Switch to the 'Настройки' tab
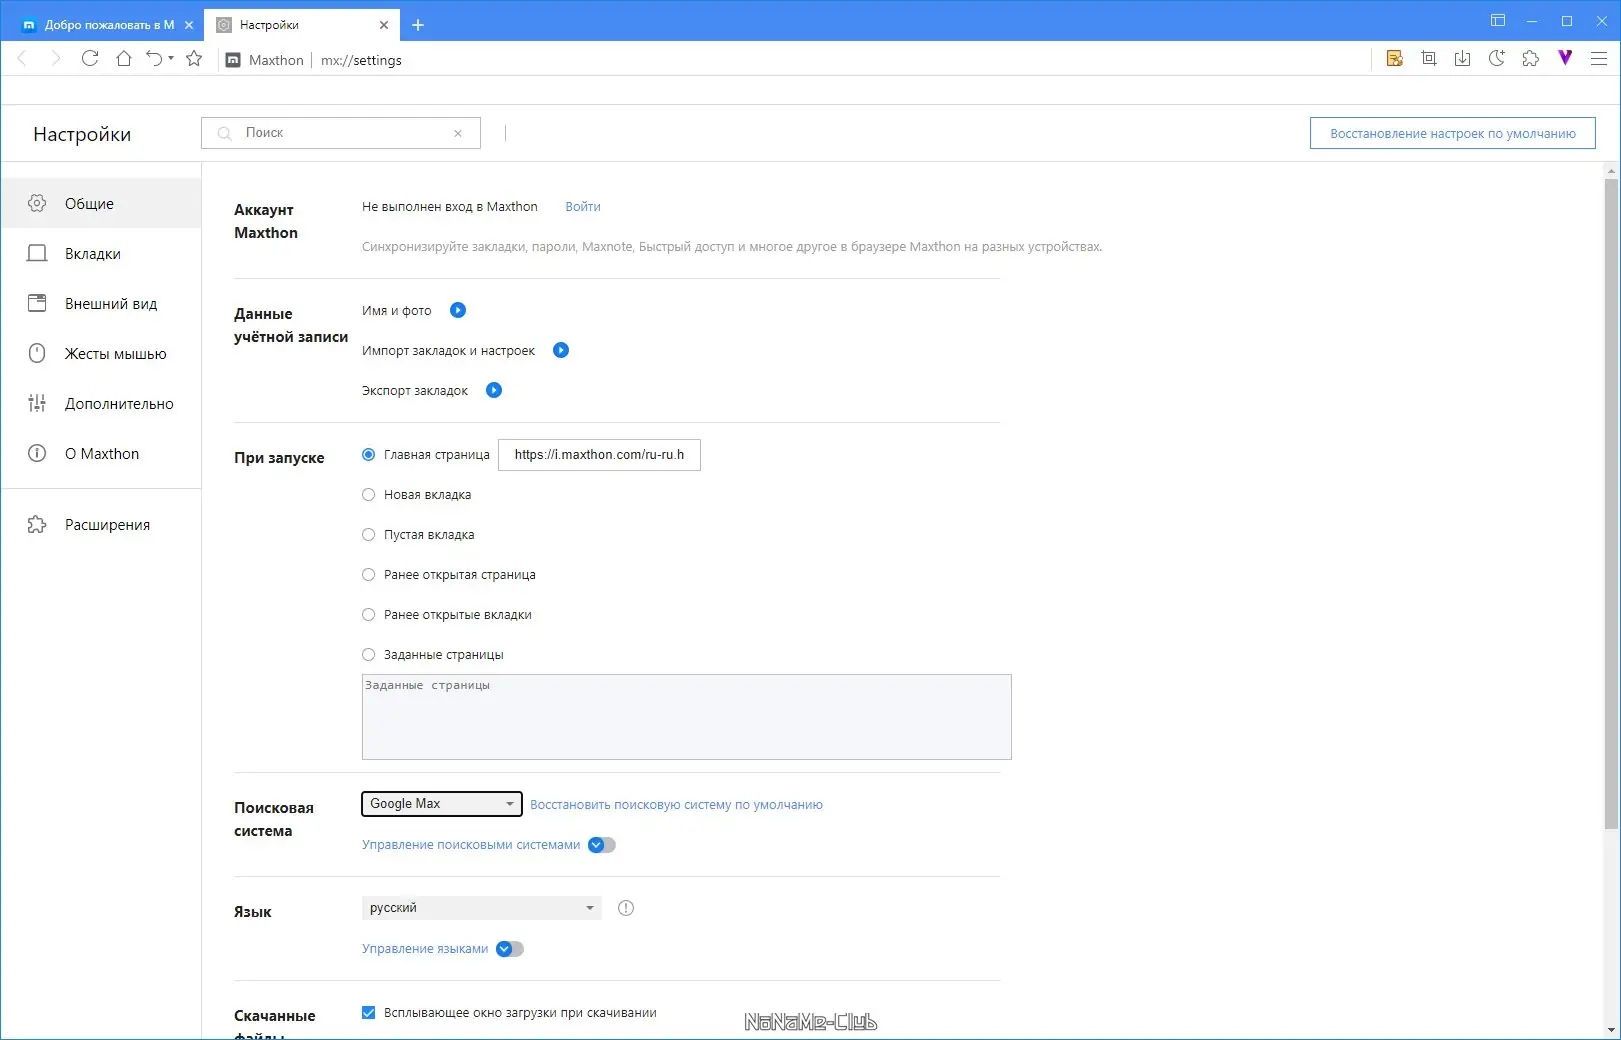The width and height of the screenshot is (1621, 1040). pyautogui.click(x=300, y=25)
